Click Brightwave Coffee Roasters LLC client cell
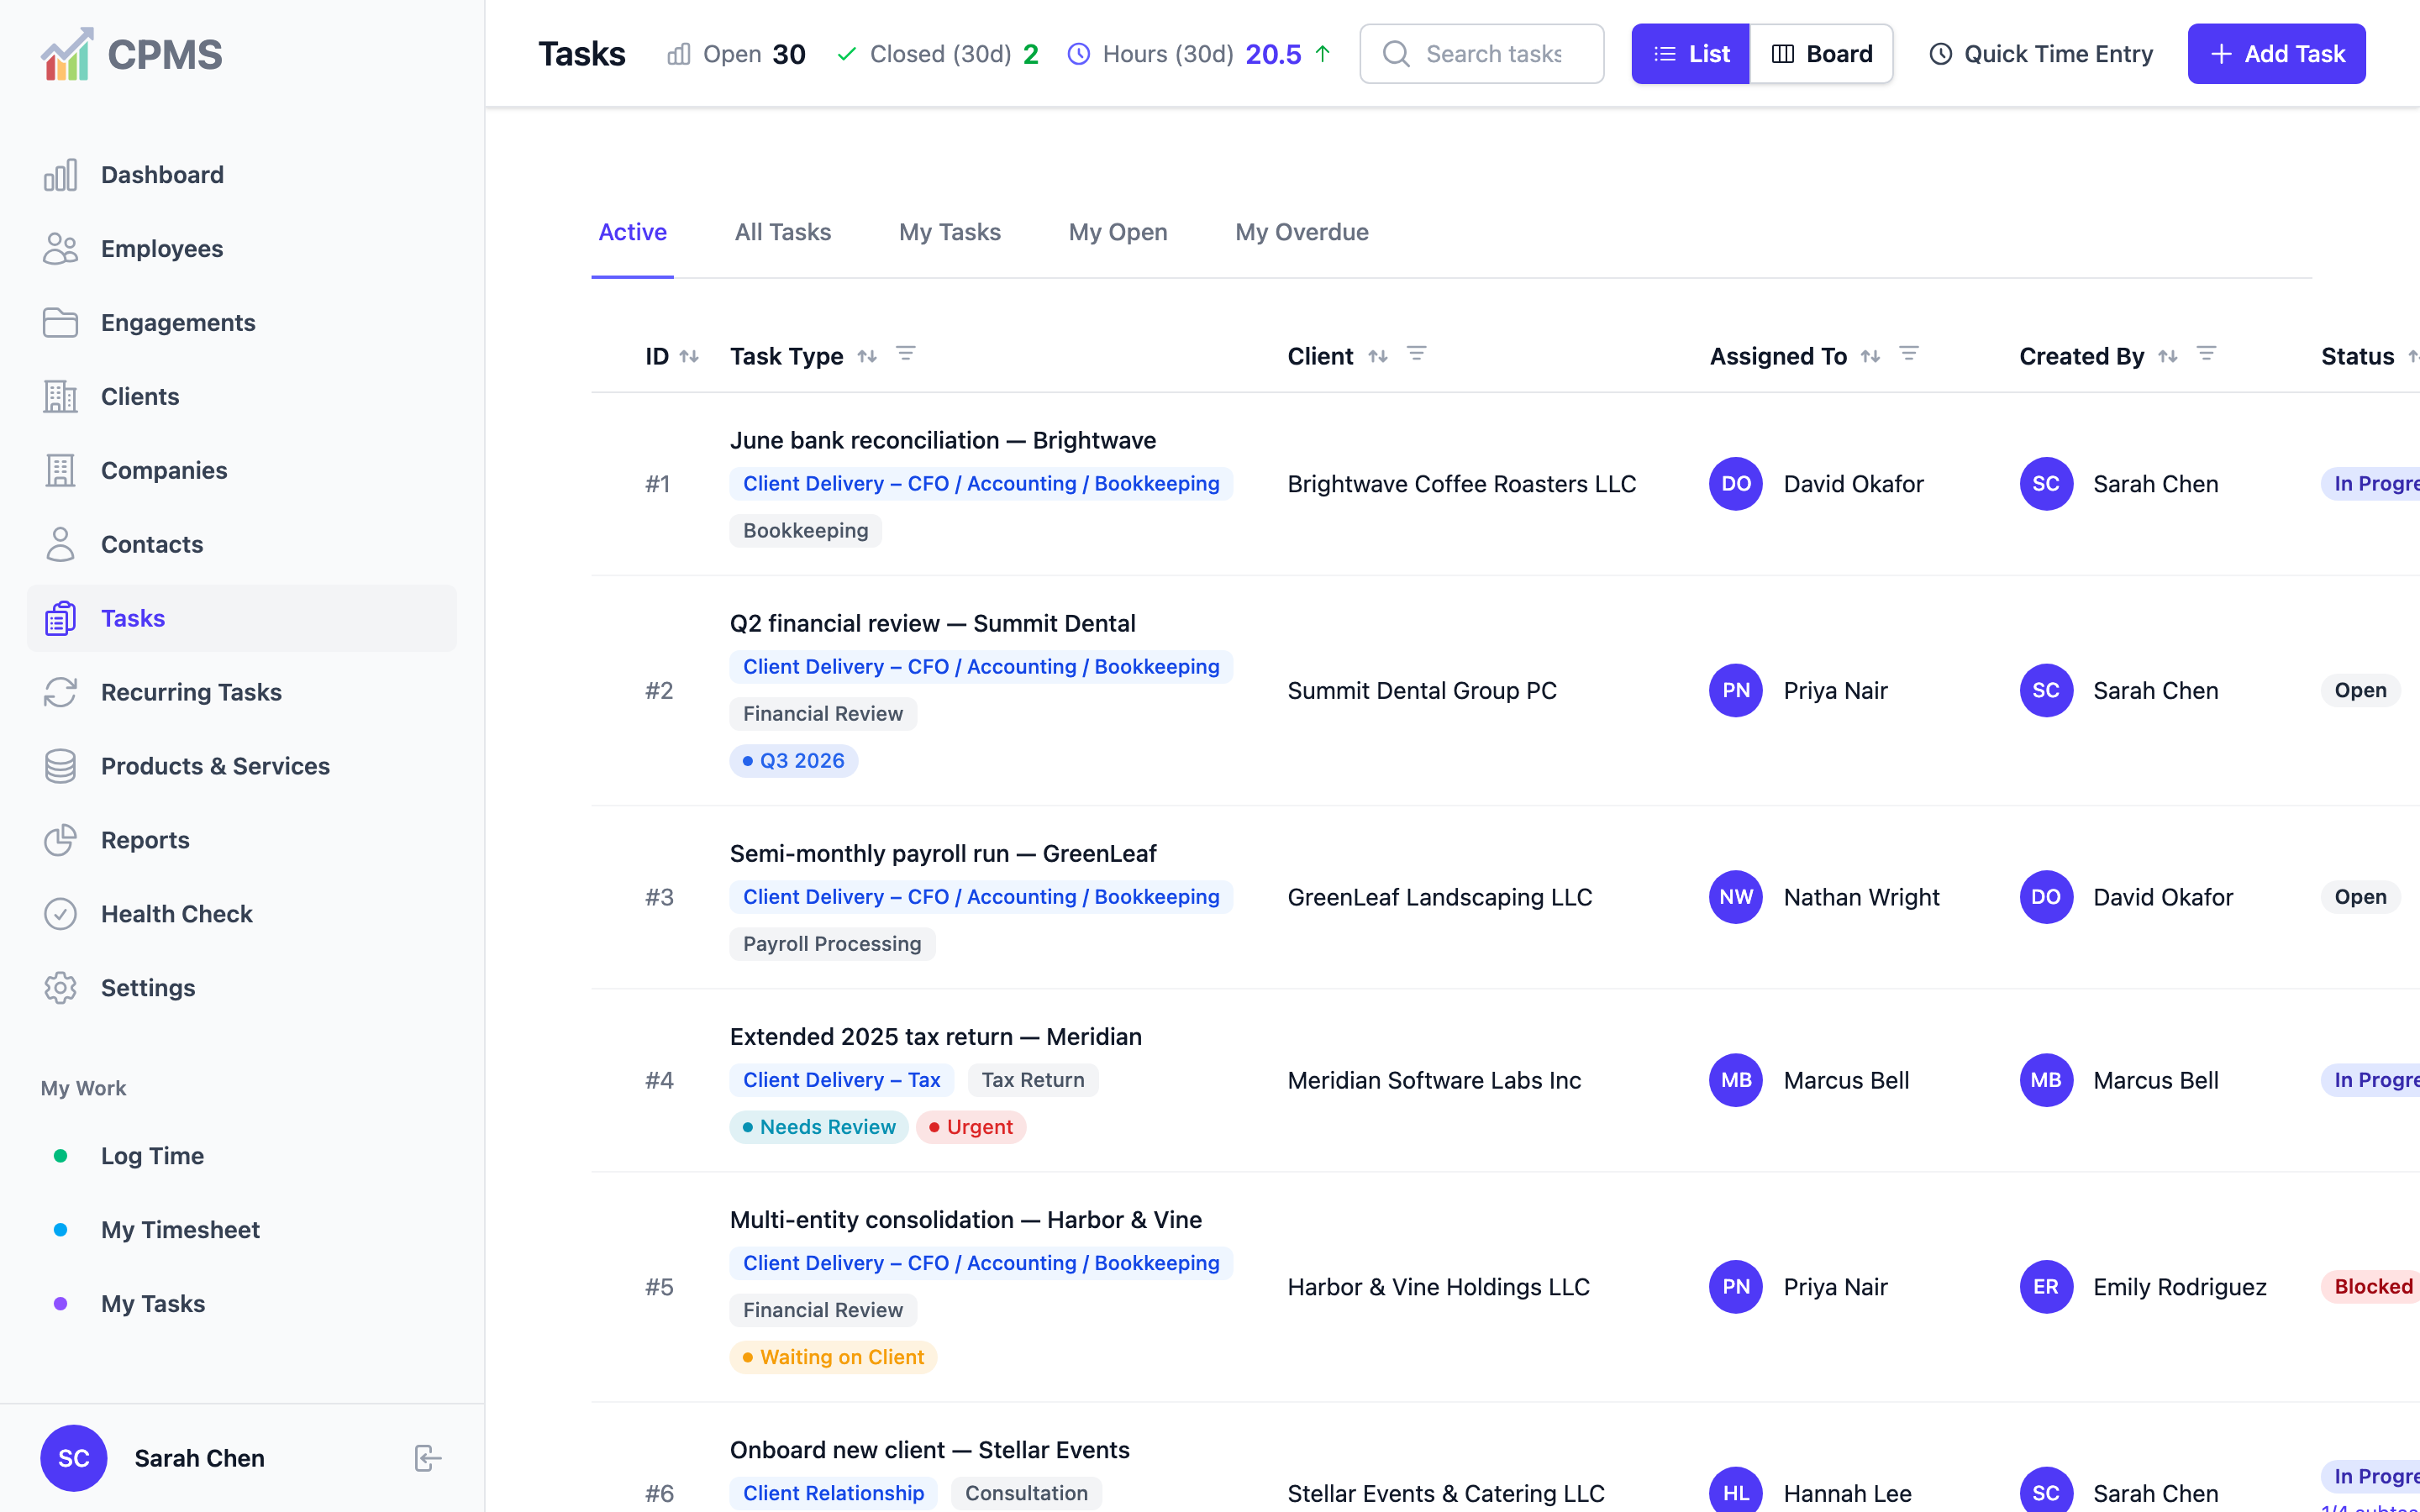Image resolution: width=2420 pixels, height=1512 pixels. (x=1462, y=484)
